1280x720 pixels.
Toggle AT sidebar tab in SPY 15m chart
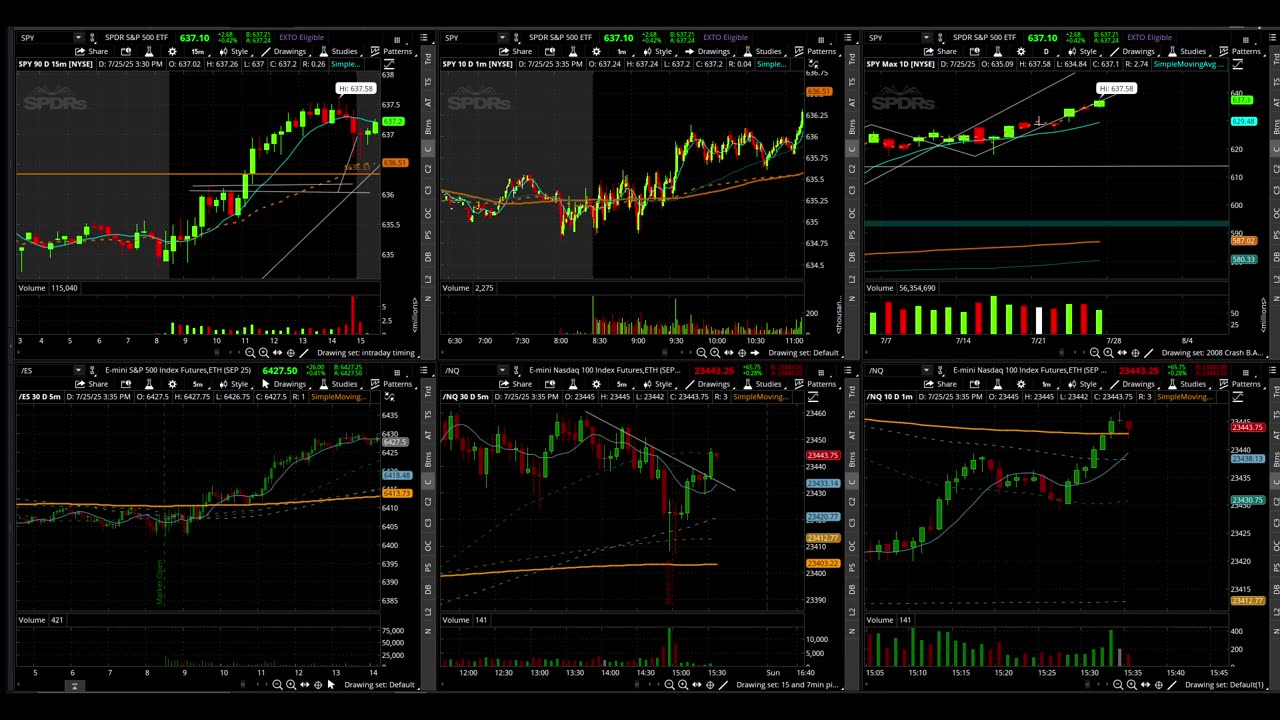[x=429, y=102]
